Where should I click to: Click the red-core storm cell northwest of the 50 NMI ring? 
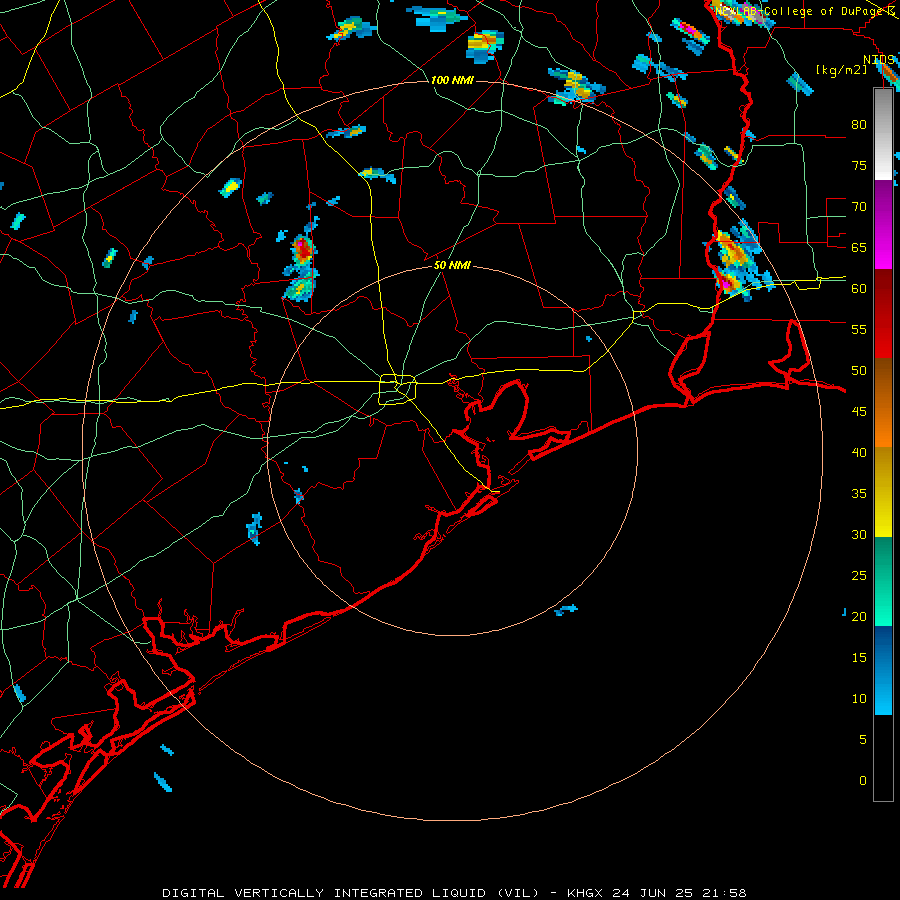302,248
